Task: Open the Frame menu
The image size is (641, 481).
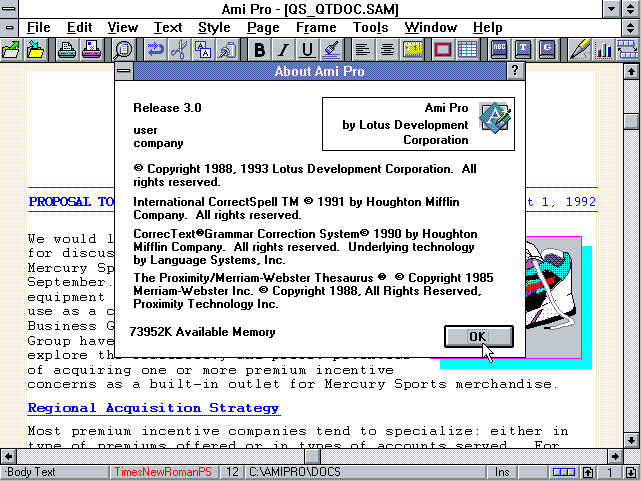Action: point(316,27)
